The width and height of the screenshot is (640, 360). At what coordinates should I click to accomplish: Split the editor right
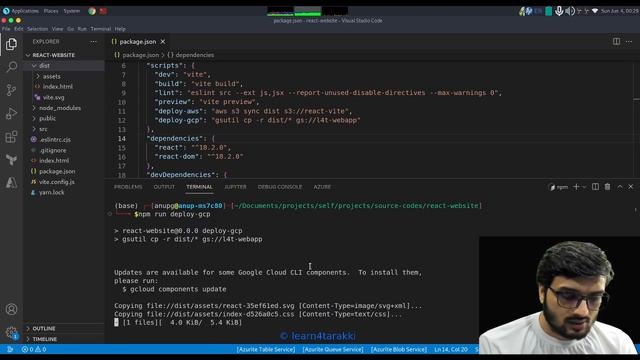(616, 41)
